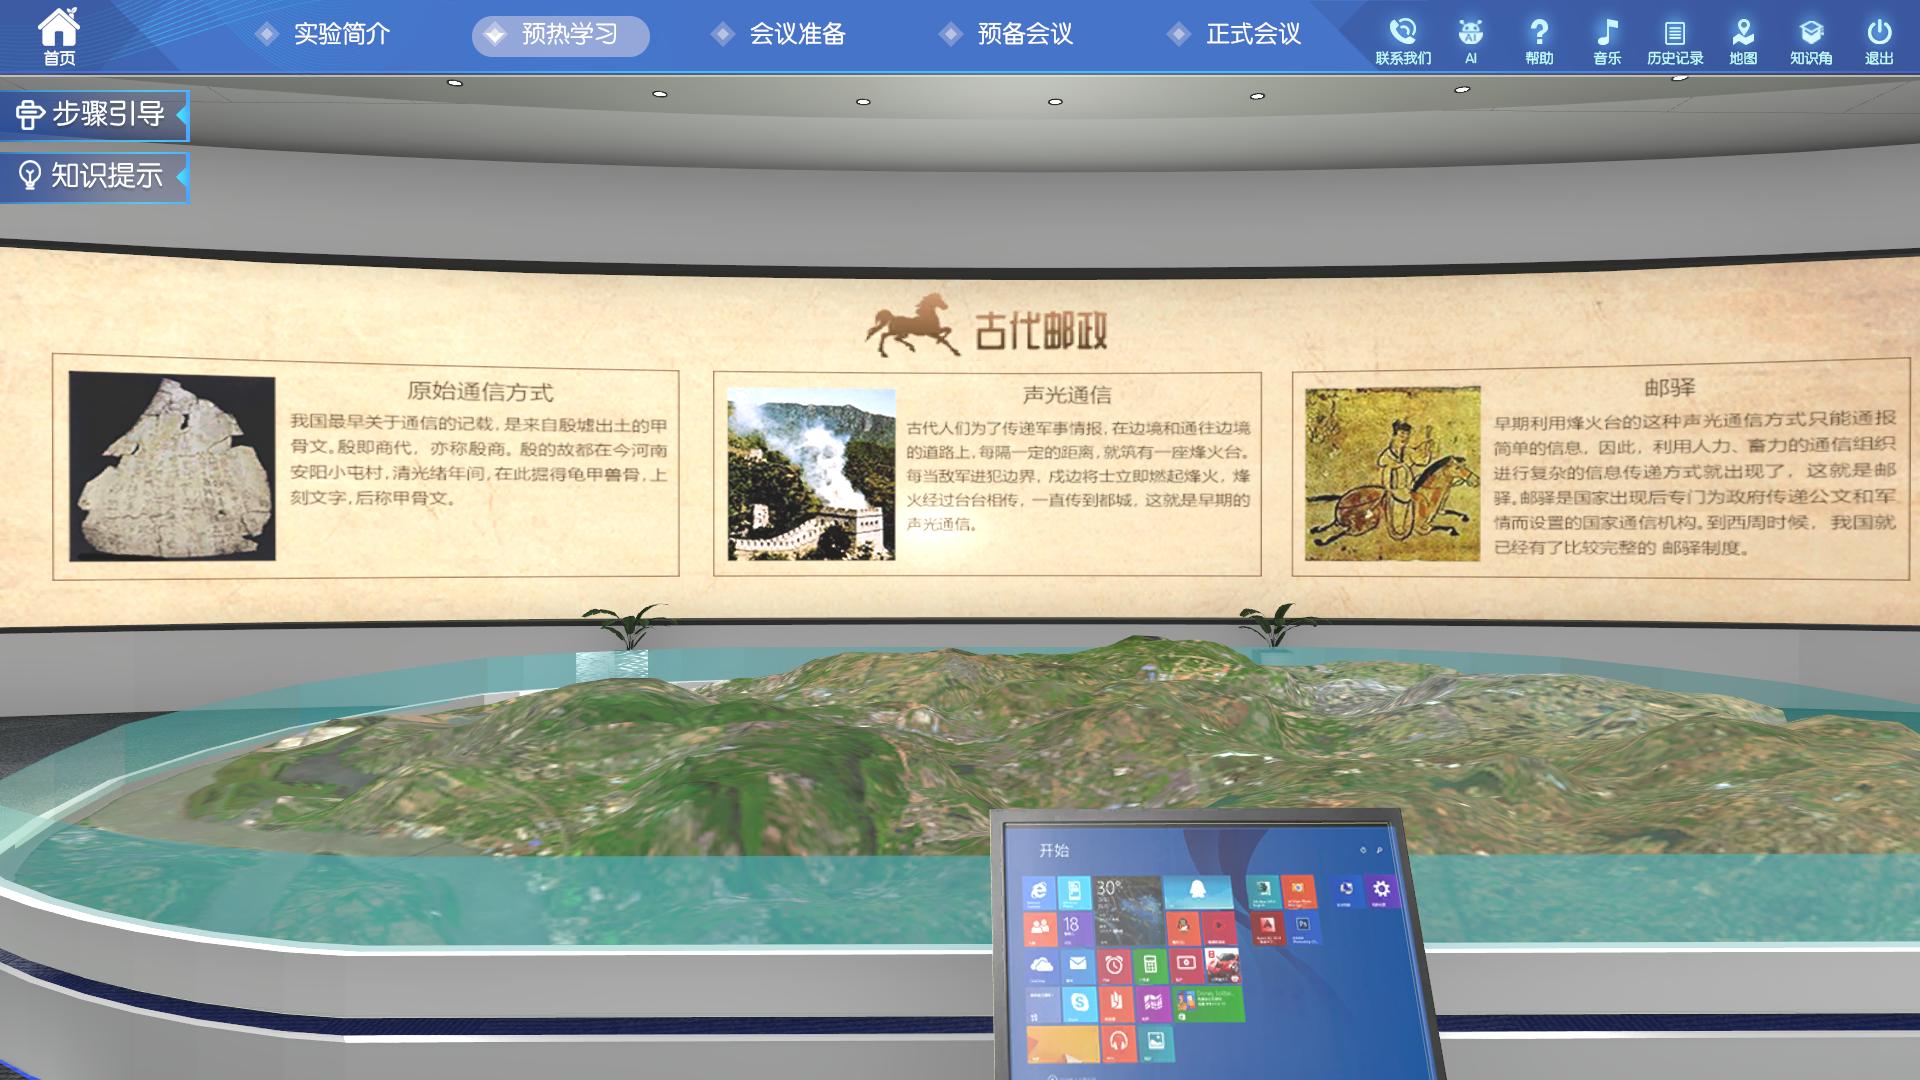Open the 帮助 help question mark
This screenshot has height=1080, width=1920.
(1539, 40)
